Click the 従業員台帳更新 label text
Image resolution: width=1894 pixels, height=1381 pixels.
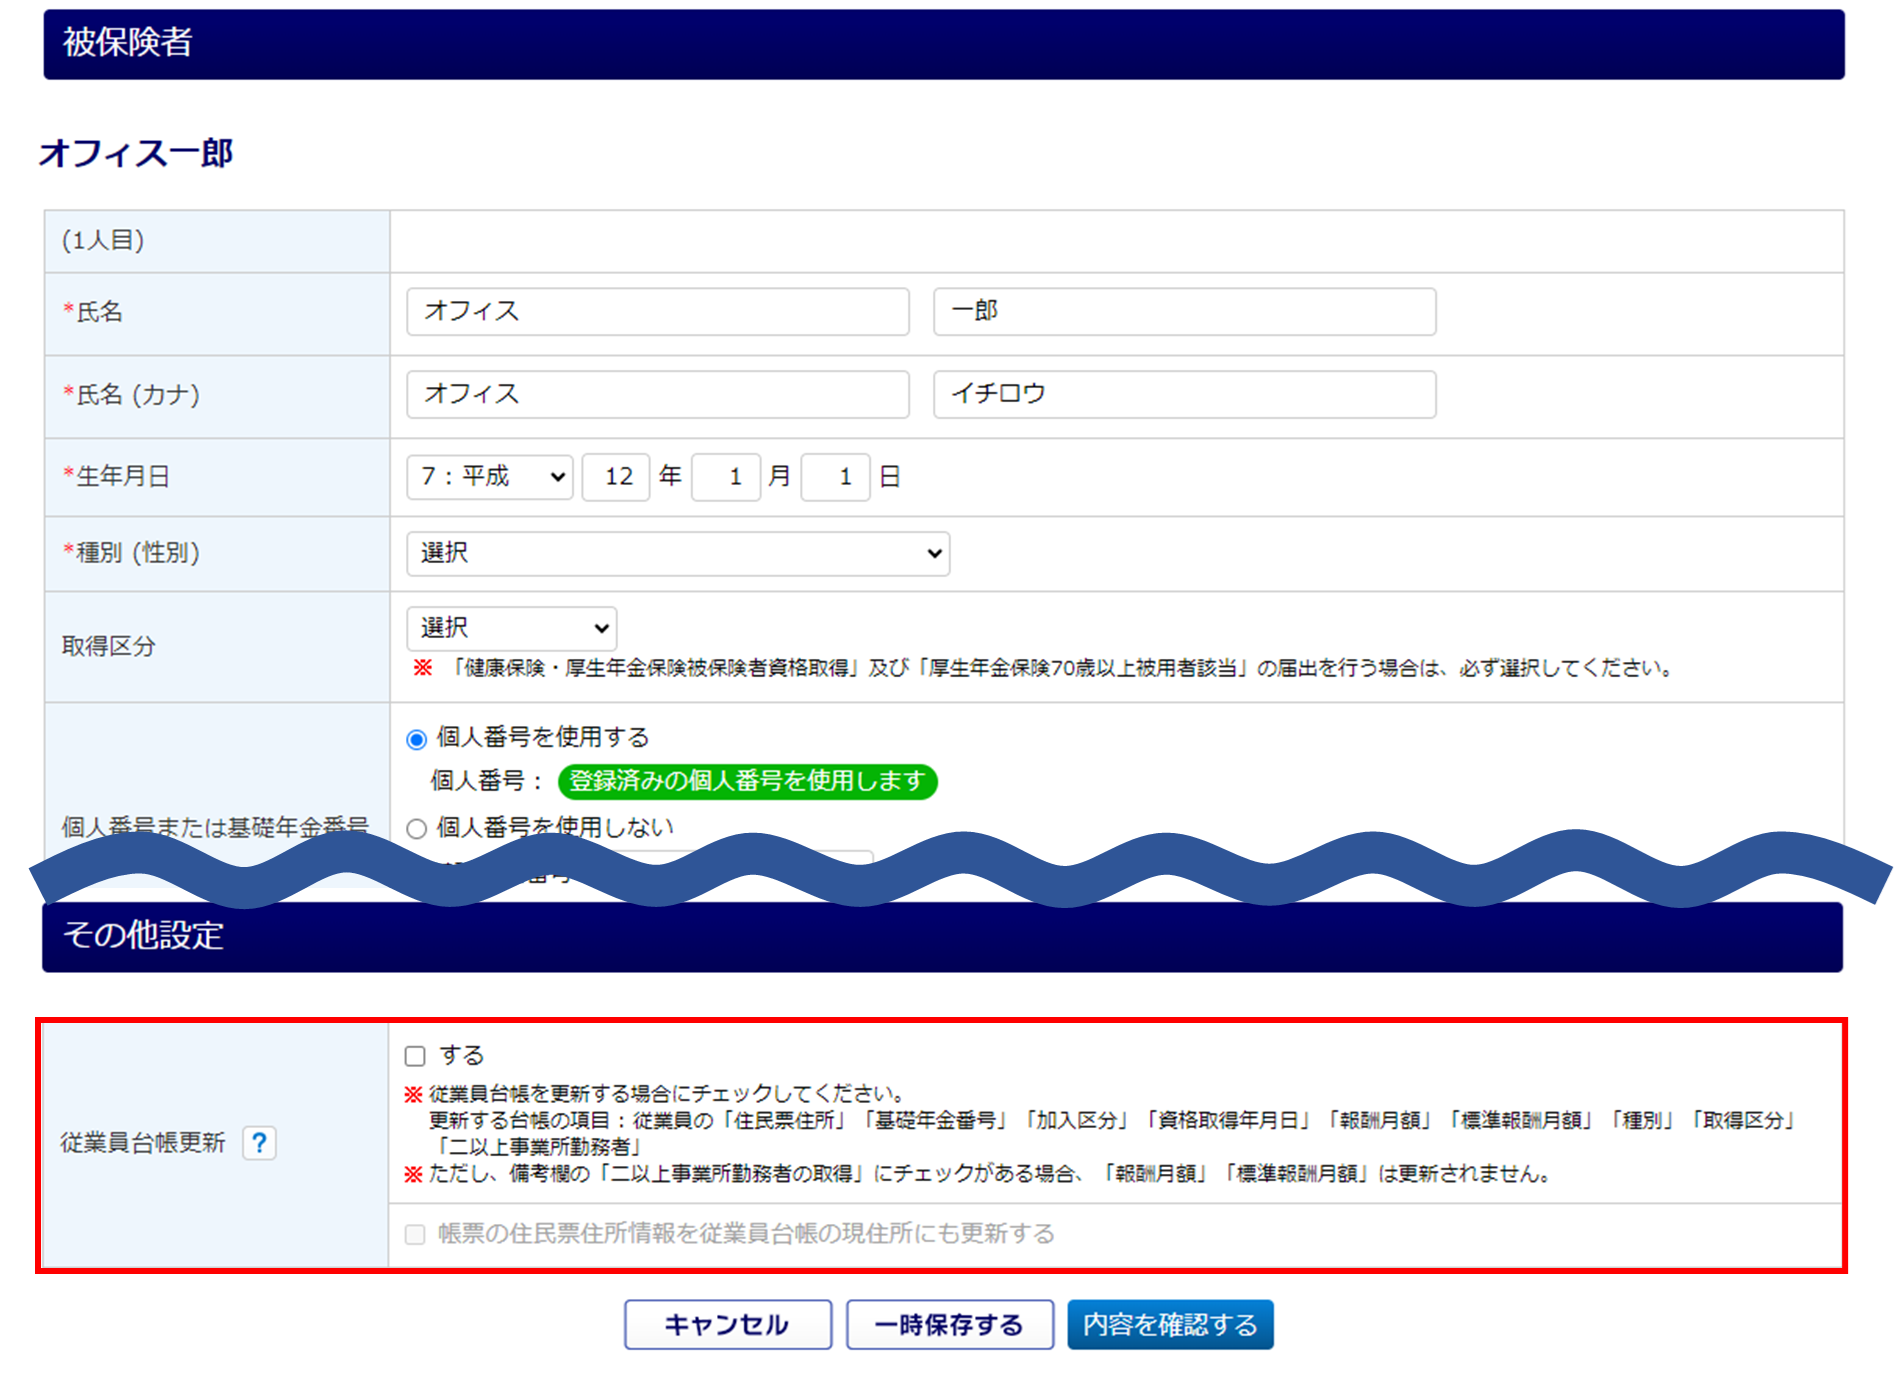pos(143,1143)
